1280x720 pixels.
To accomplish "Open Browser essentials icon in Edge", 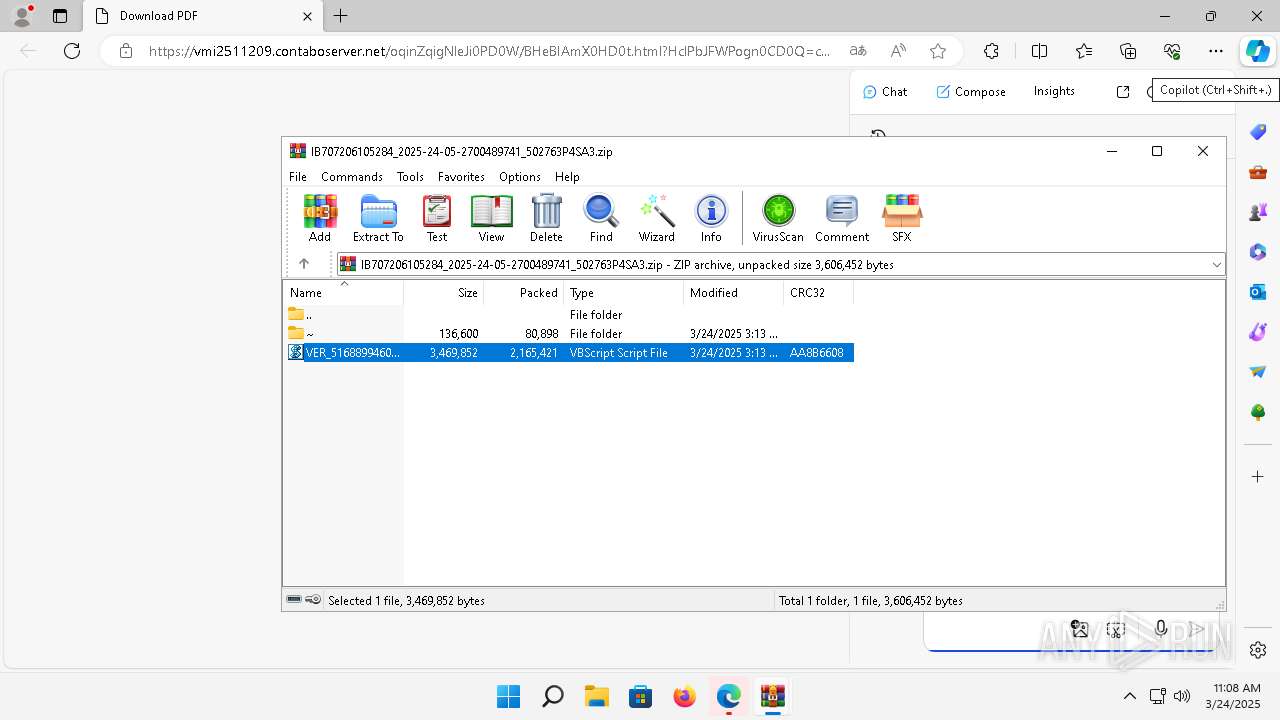I will pos(1172,51).
